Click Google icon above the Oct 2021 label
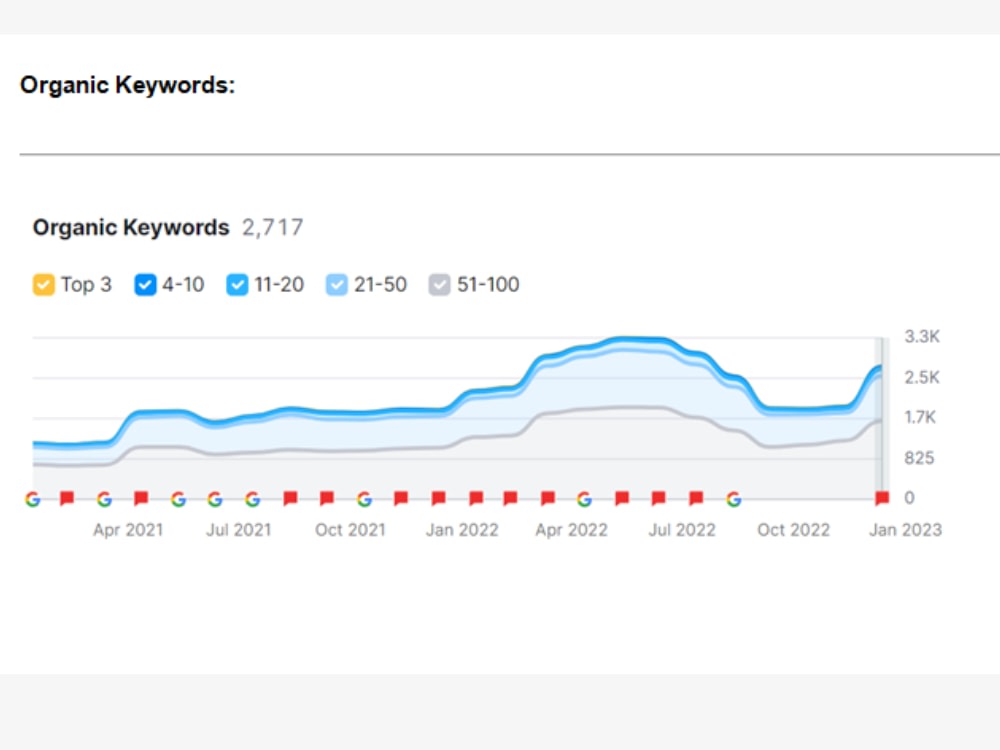The height and width of the screenshot is (750, 1000). pyautogui.click(x=364, y=499)
